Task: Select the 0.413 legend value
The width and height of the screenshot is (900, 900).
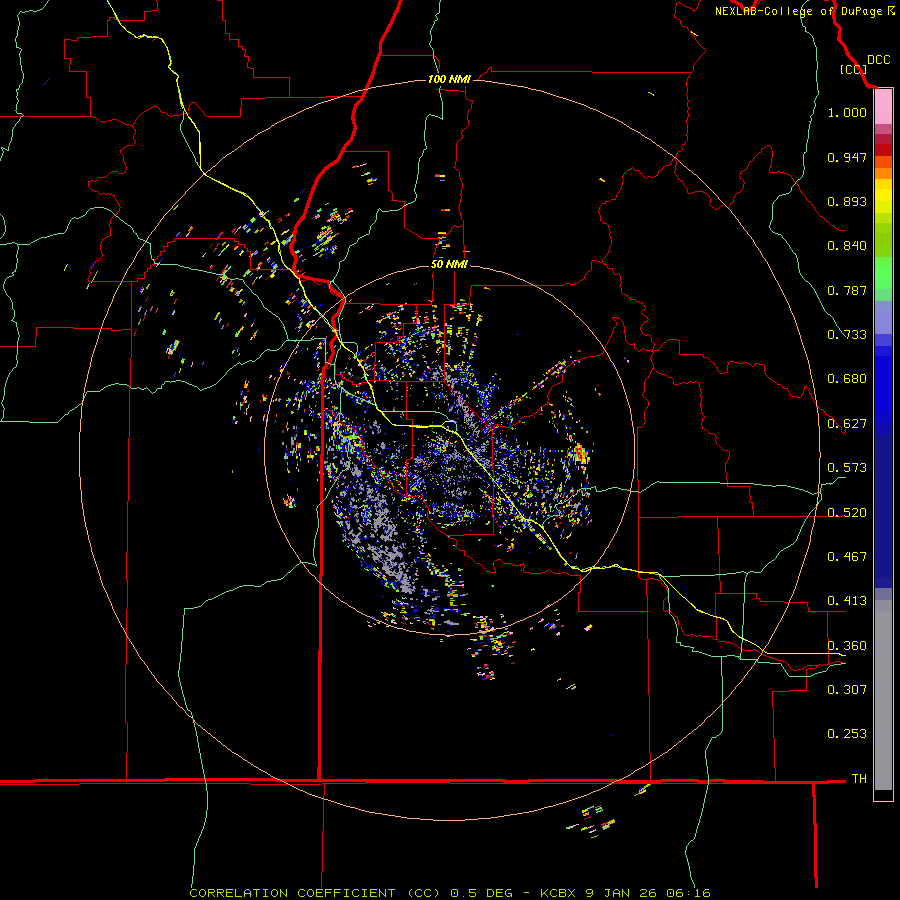Action: 847,601
